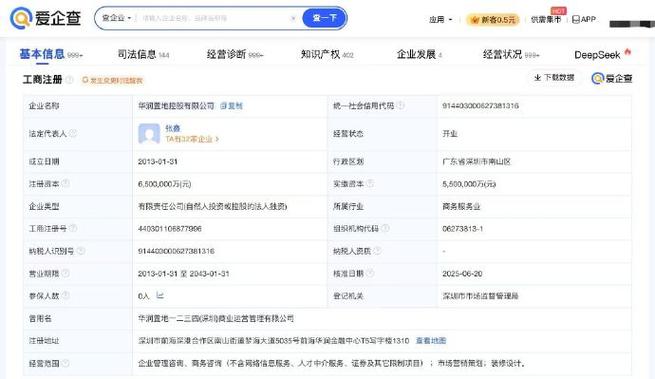Click the help icon beside 统一社会信用代码
Screen dimensions: 655x379
coord(401,105)
